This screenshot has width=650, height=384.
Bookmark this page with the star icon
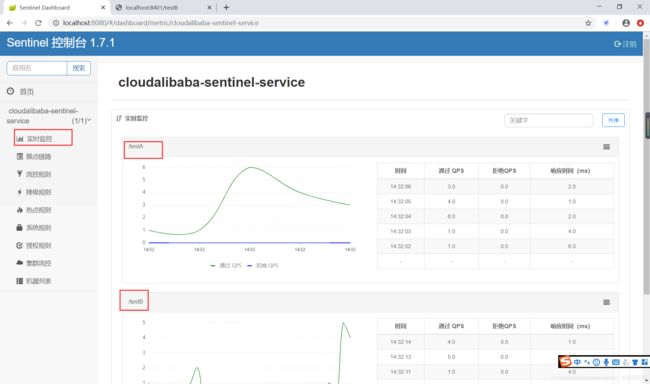[588, 23]
